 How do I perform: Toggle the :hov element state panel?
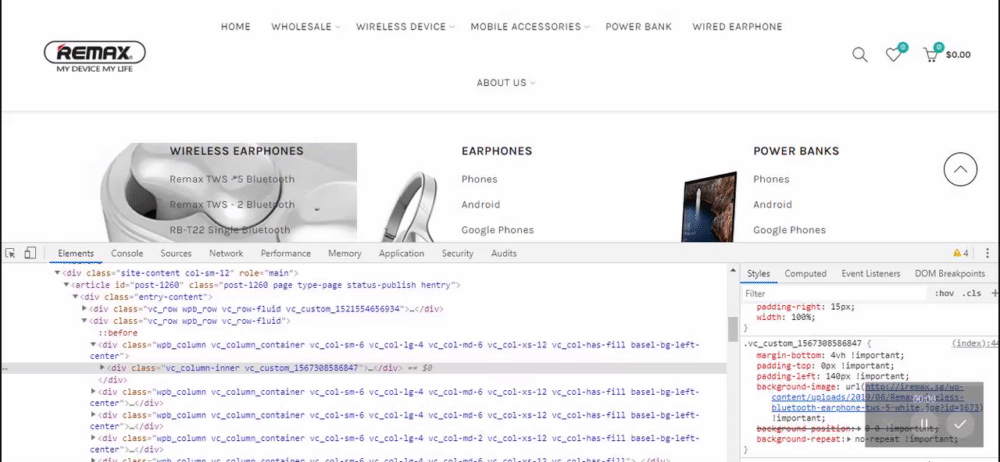(944, 294)
